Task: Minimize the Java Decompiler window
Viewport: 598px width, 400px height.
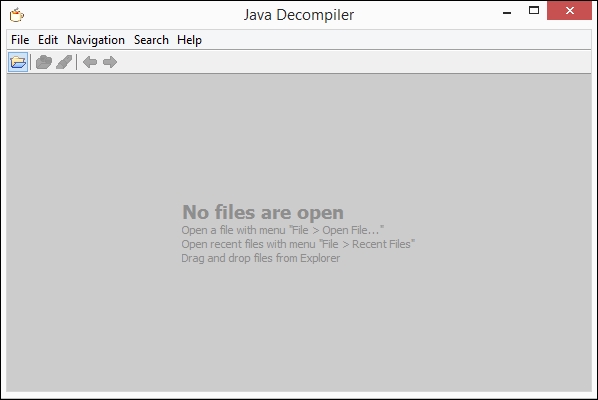Action: [507, 11]
